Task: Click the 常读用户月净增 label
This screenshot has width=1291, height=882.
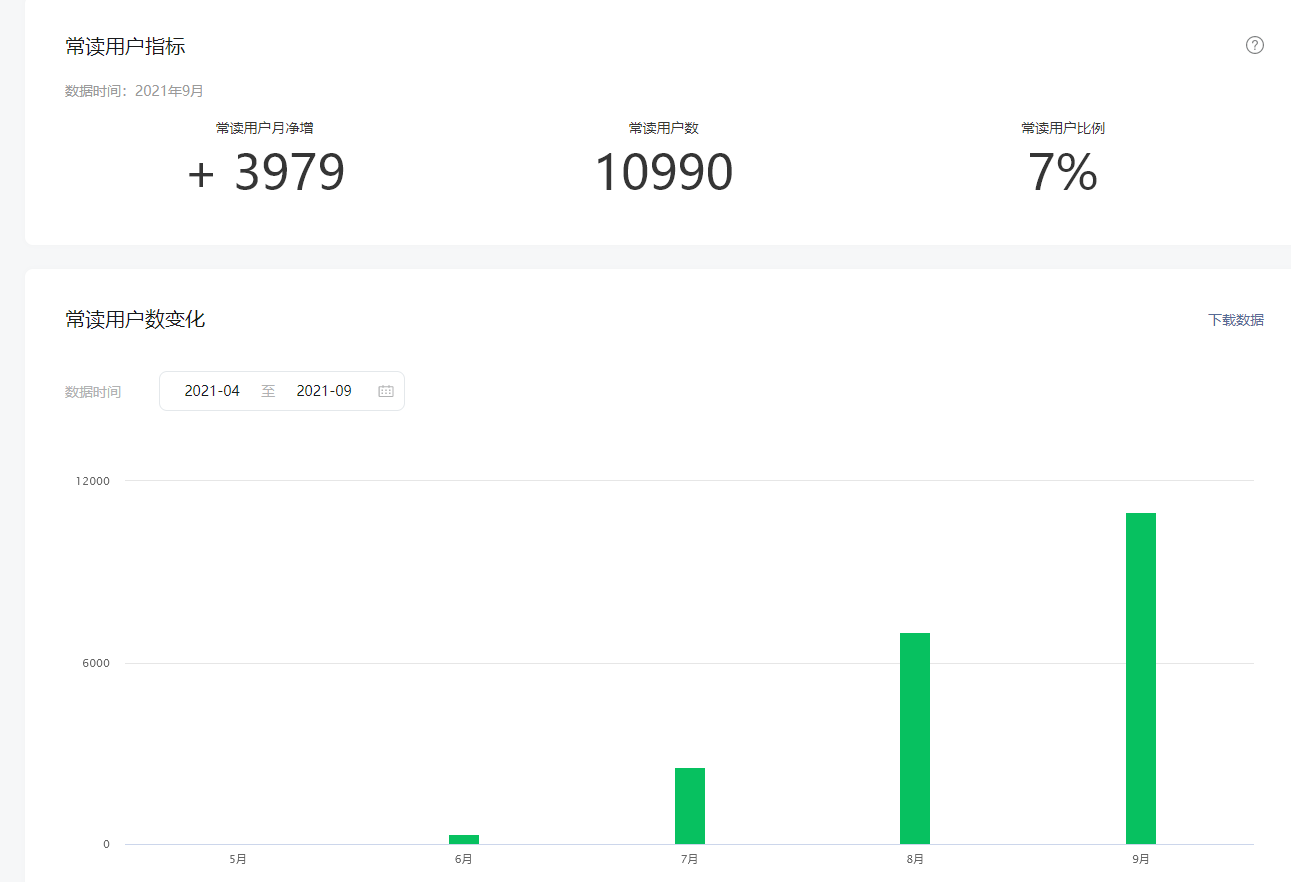Action: point(265,128)
